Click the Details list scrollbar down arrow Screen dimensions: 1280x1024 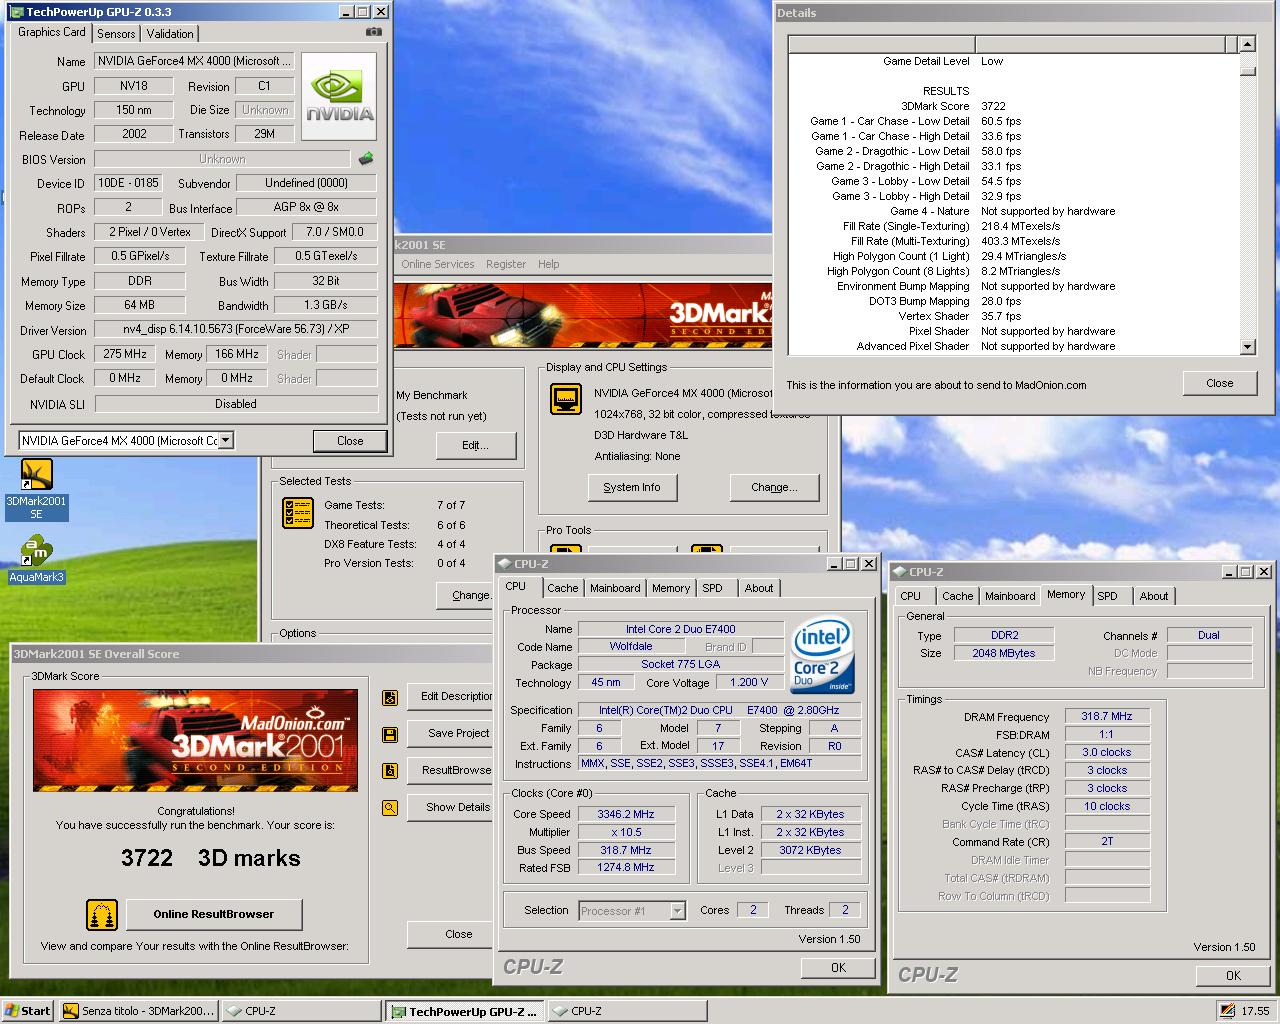point(1247,347)
